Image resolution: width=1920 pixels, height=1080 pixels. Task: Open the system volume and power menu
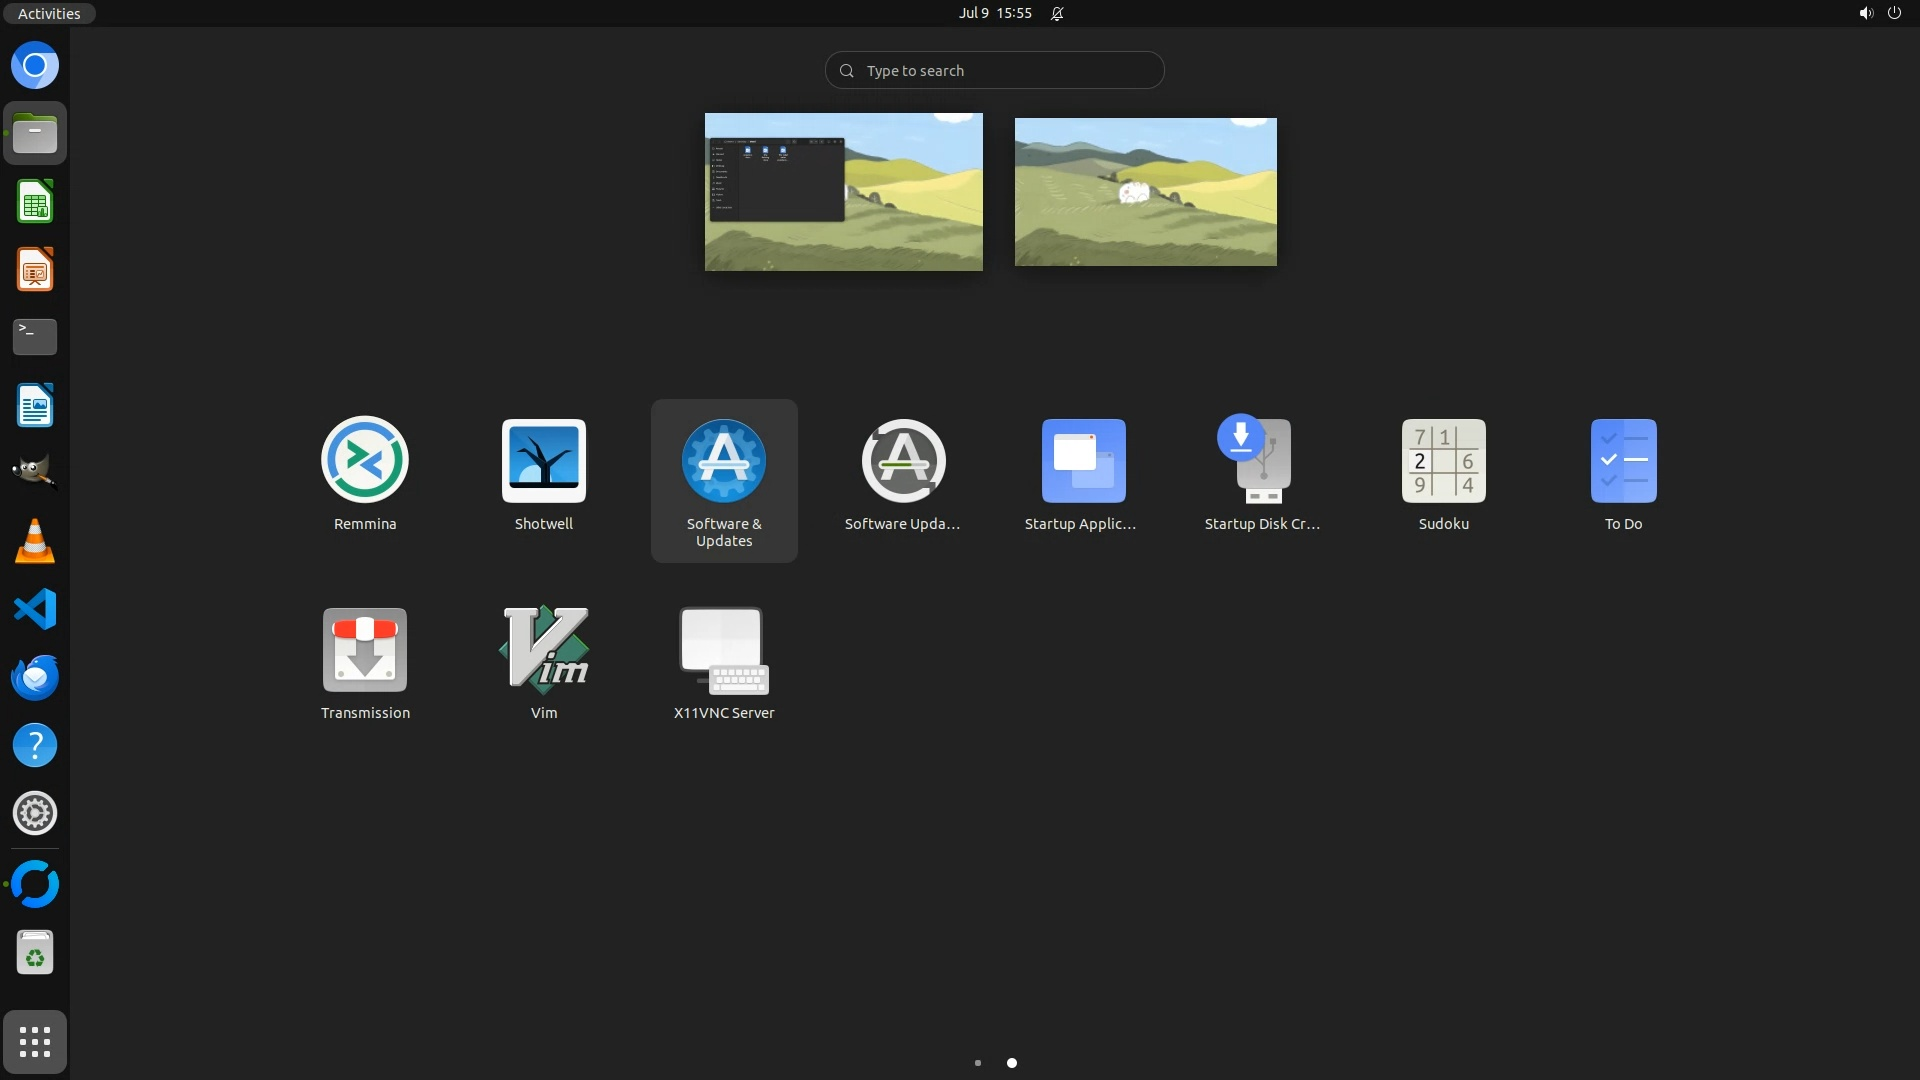click(1879, 13)
